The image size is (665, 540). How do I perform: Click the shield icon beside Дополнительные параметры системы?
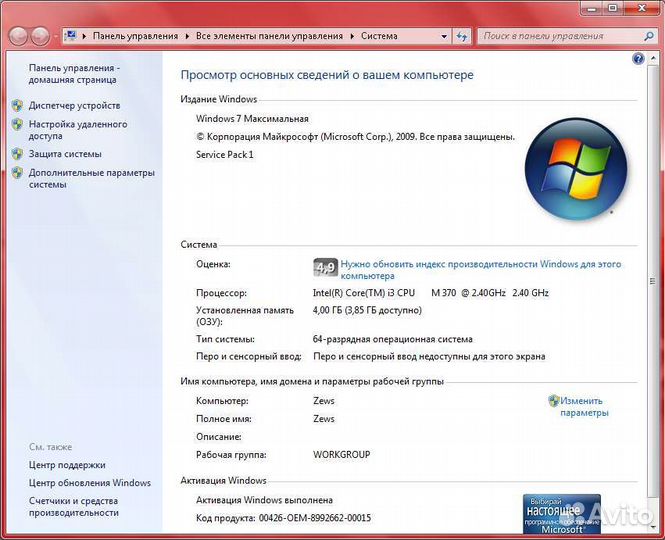point(17,173)
